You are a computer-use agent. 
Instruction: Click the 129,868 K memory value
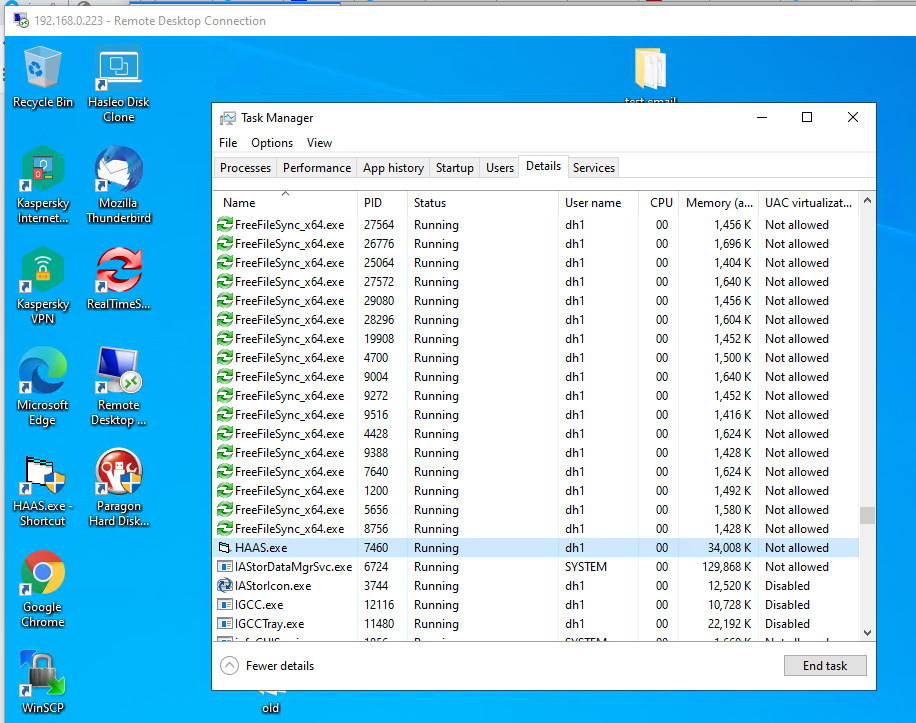point(726,566)
